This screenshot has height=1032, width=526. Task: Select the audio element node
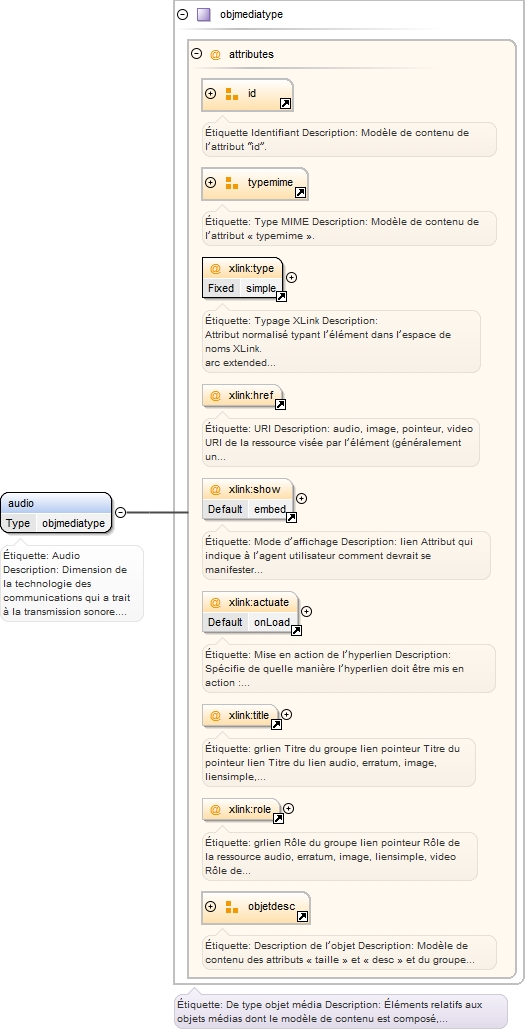[57, 513]
